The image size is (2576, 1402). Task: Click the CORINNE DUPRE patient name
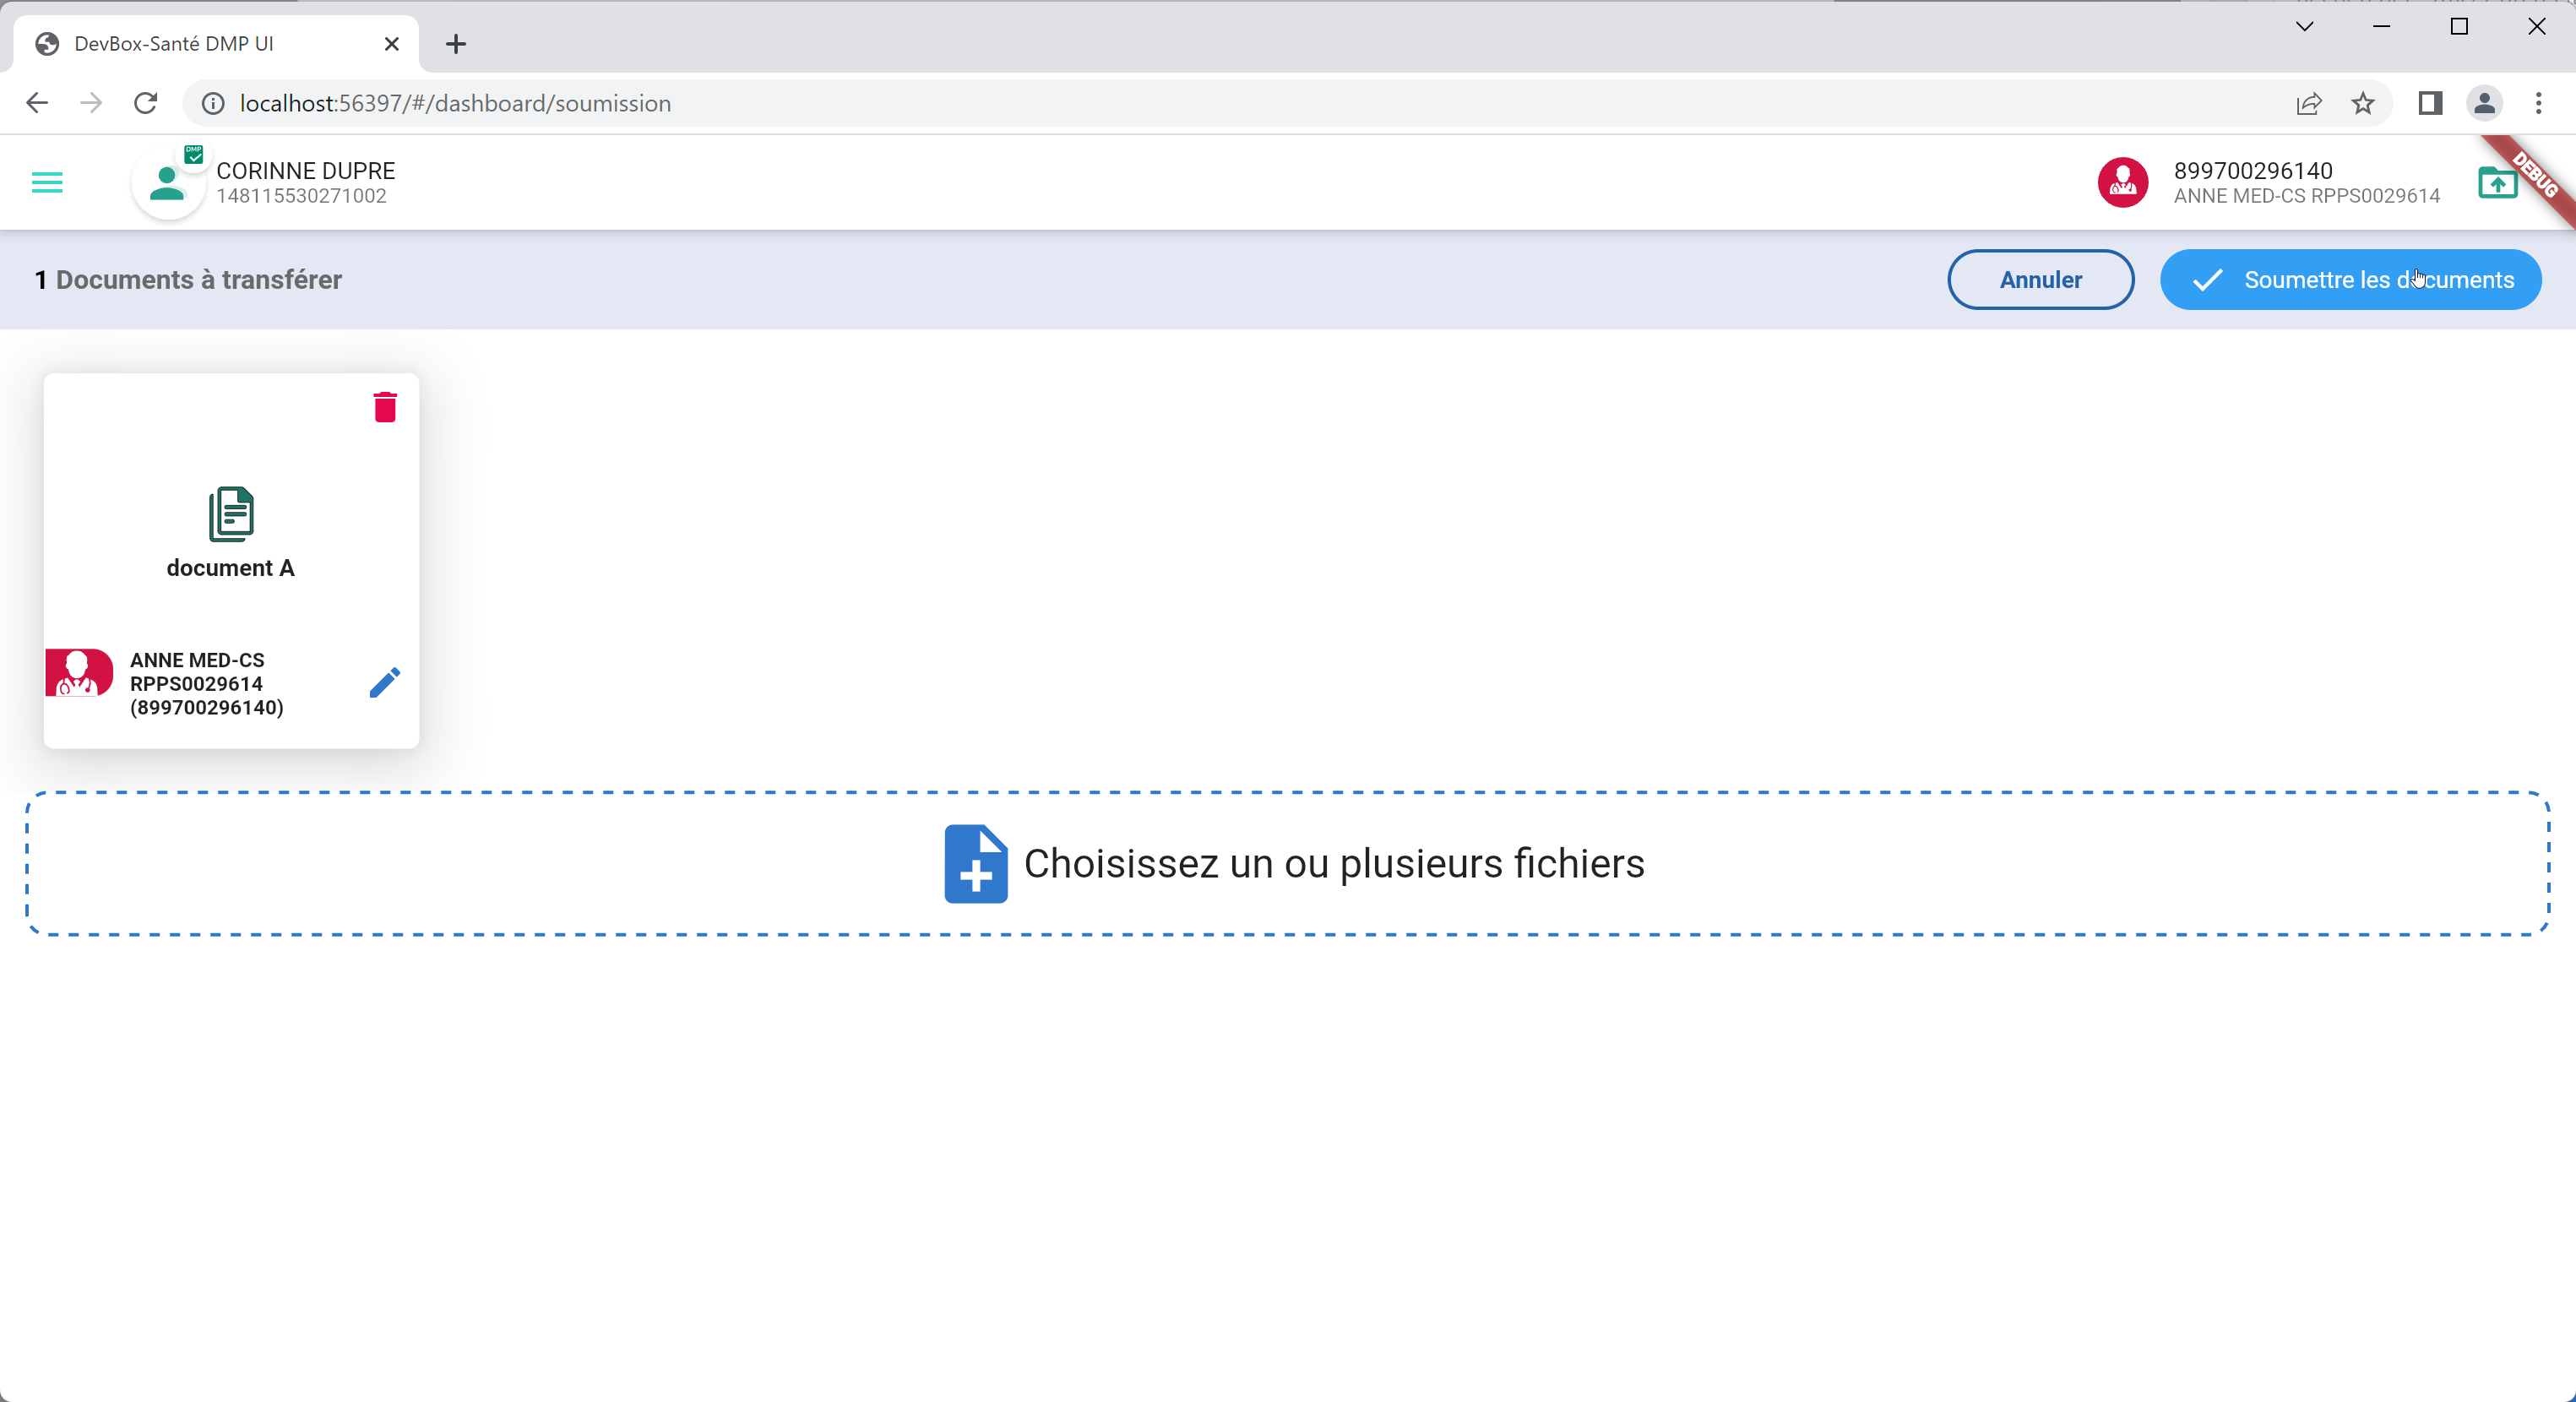click(x=305, y=171)
